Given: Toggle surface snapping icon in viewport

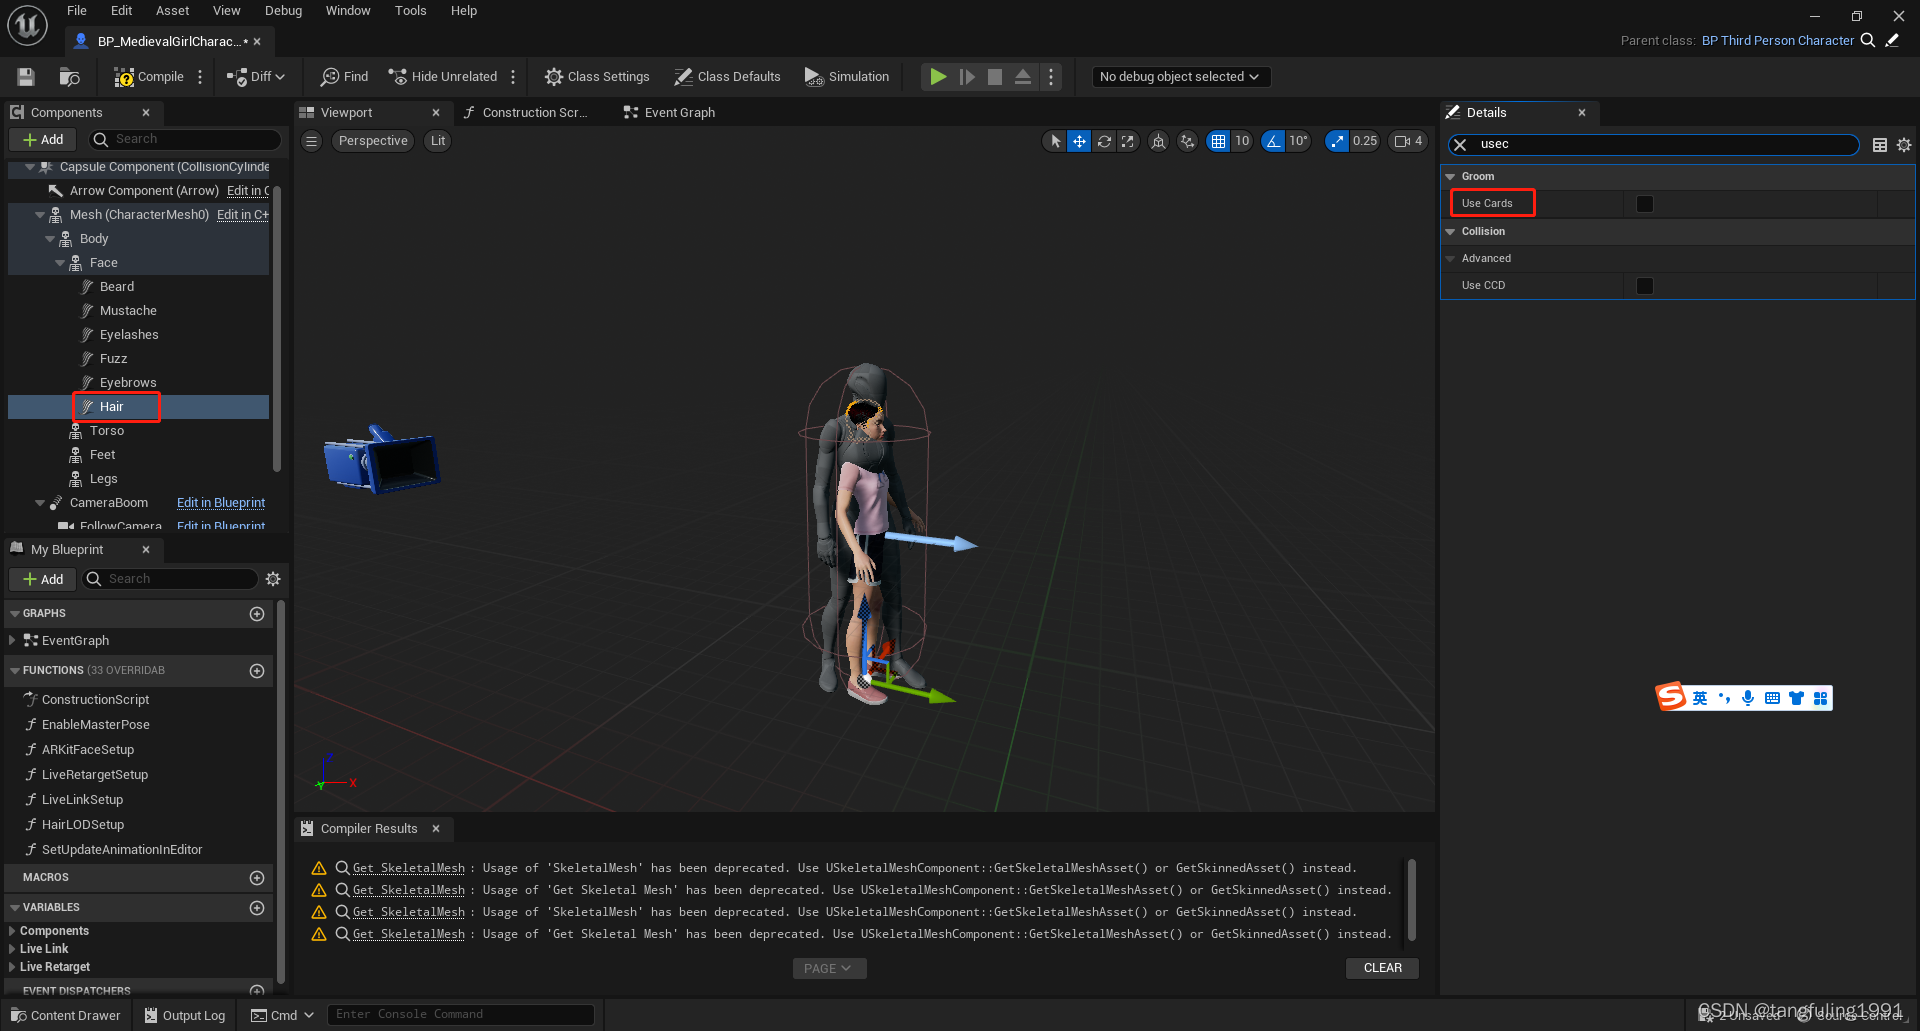Looking at the screenshot, I should [1187, 141].
